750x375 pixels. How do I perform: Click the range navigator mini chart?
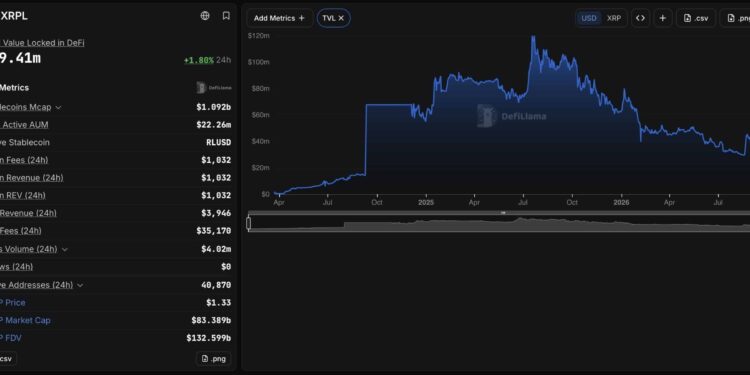499,224
